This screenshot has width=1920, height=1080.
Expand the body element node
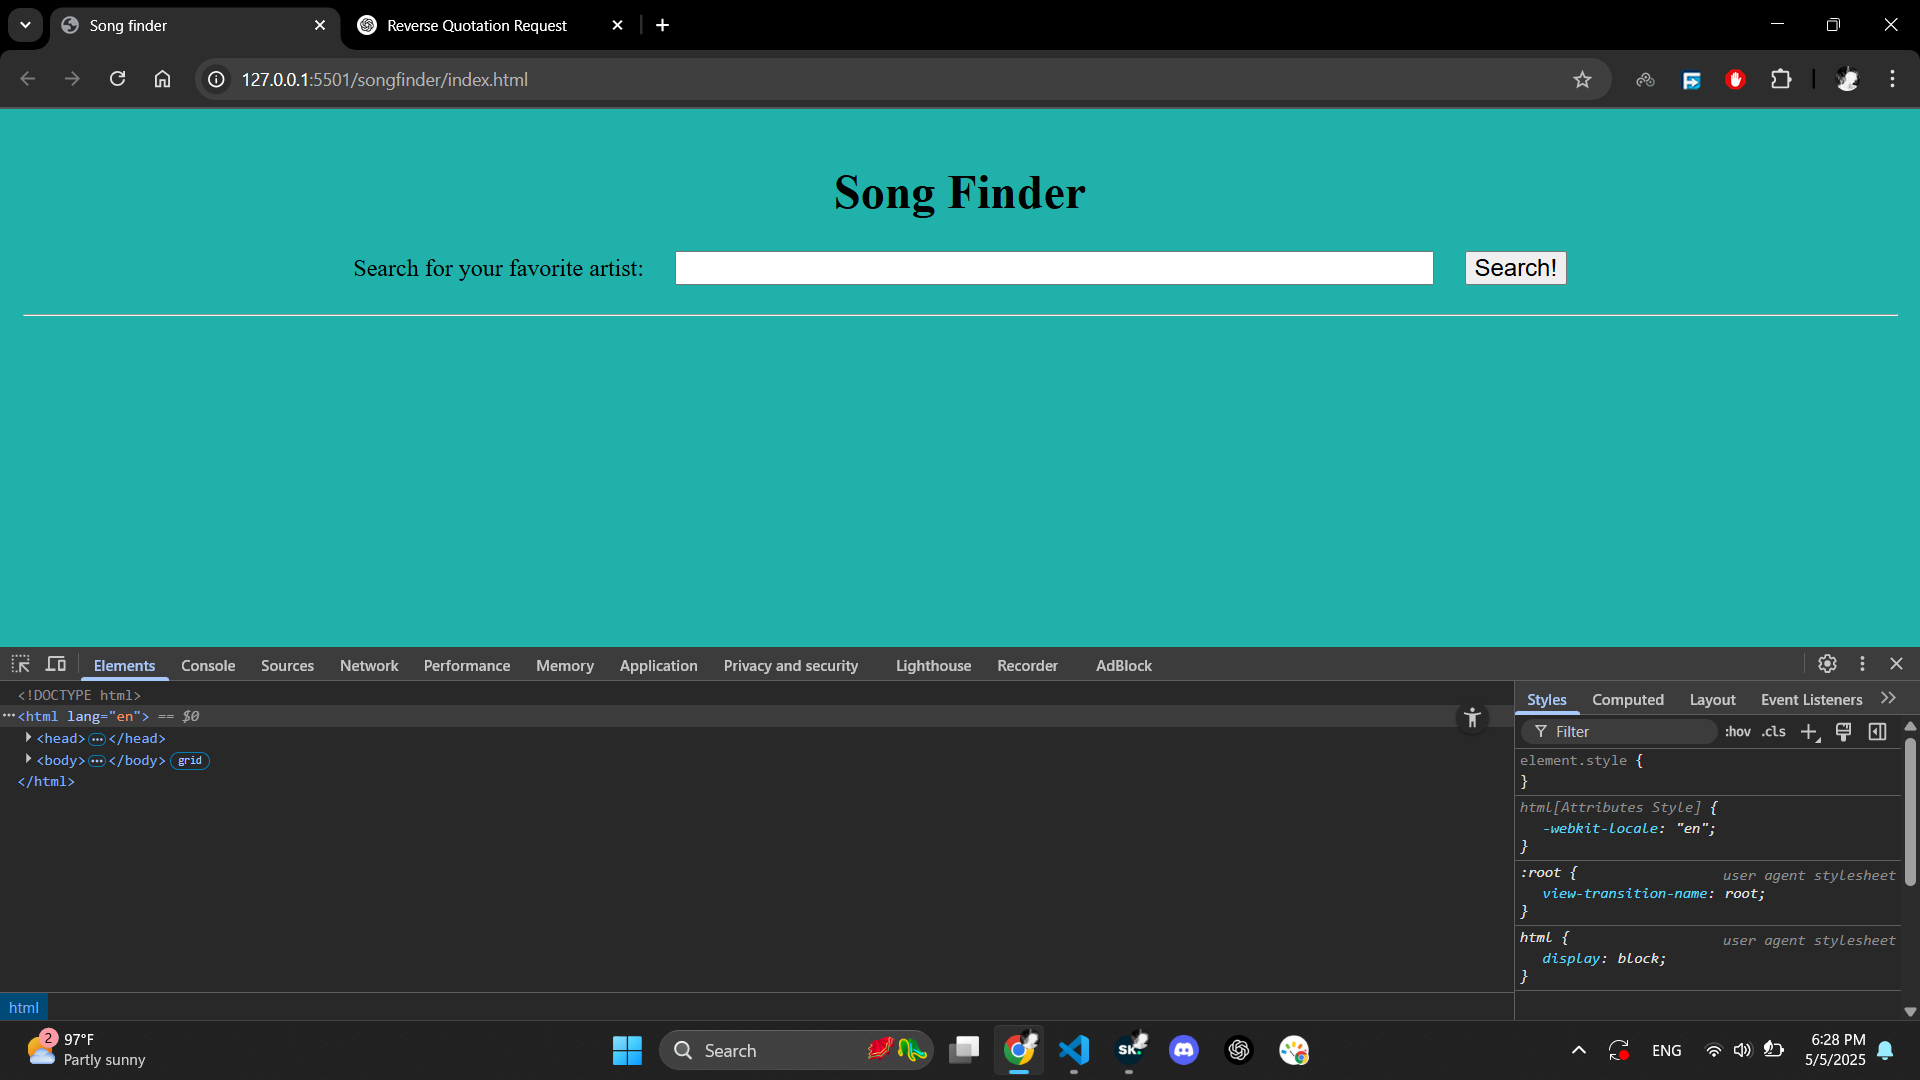28,760
